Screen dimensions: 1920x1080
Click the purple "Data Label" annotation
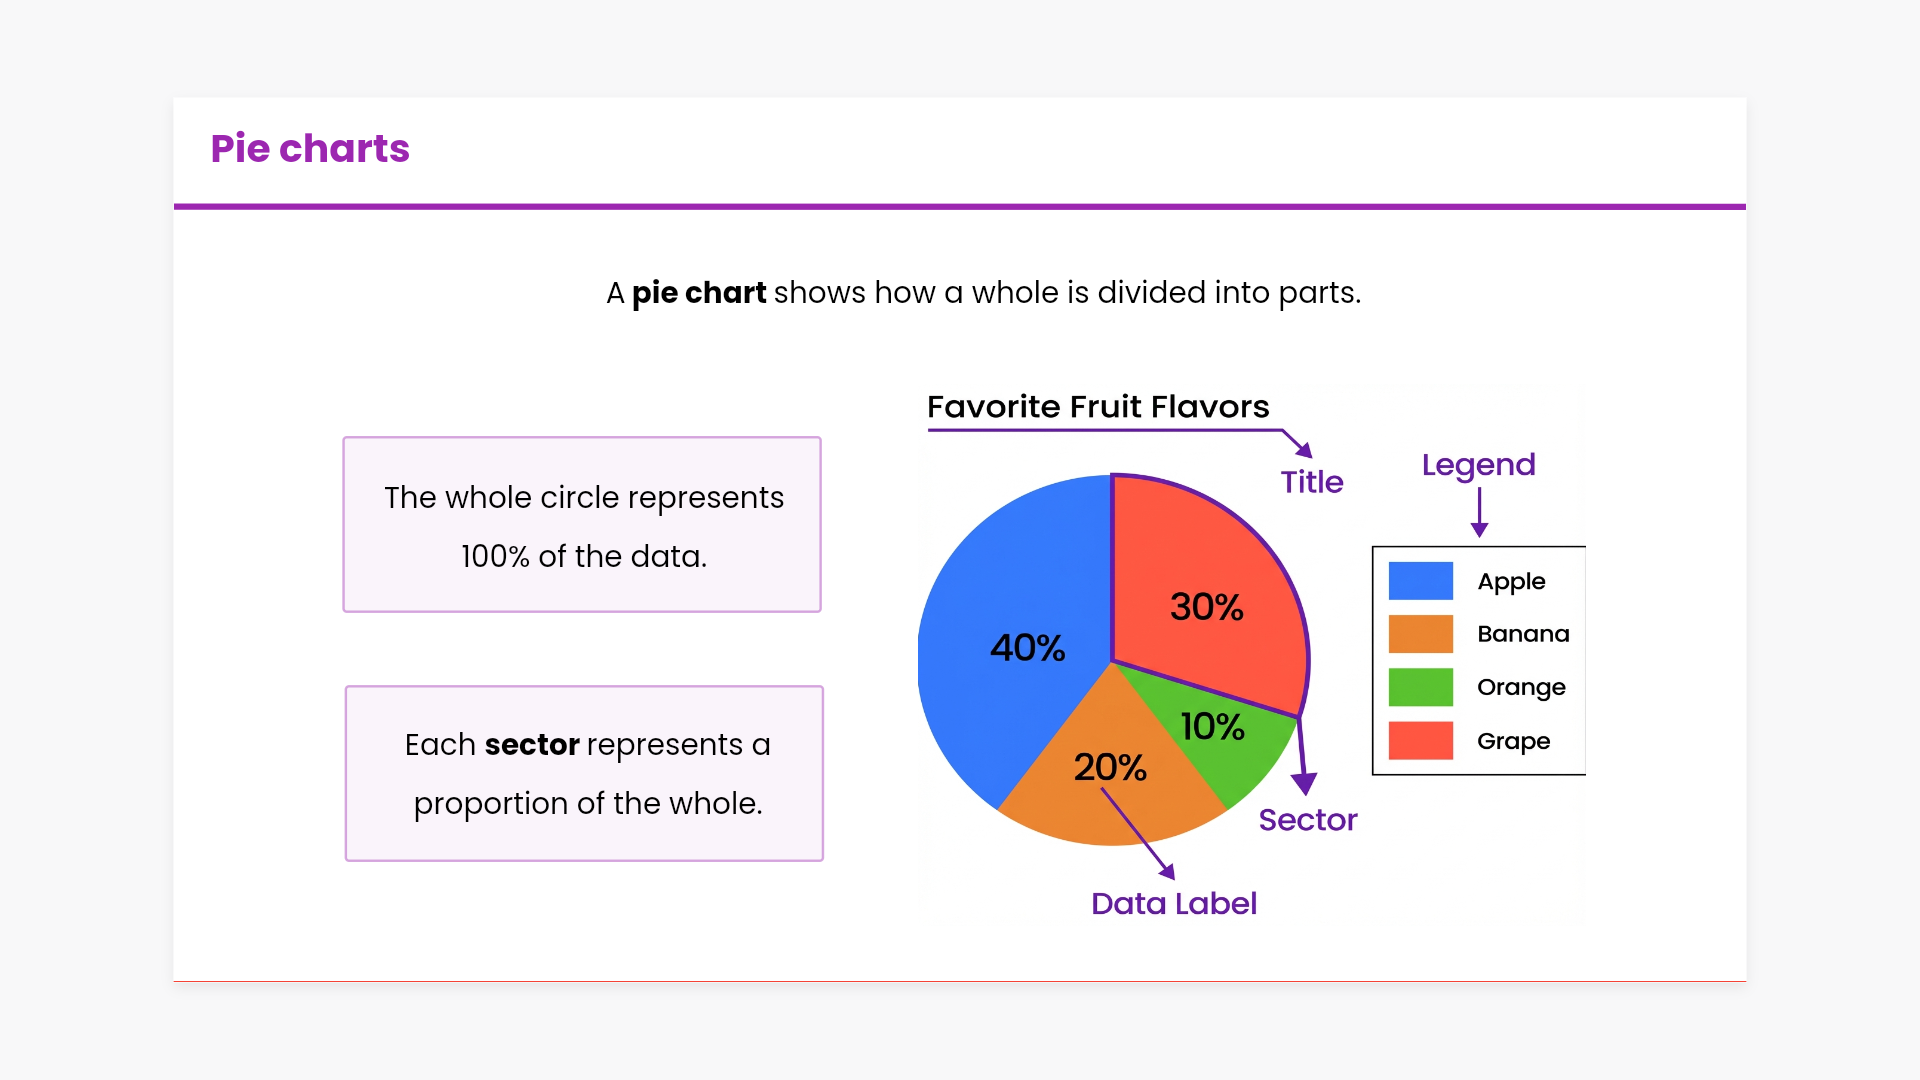[1173, 904]
